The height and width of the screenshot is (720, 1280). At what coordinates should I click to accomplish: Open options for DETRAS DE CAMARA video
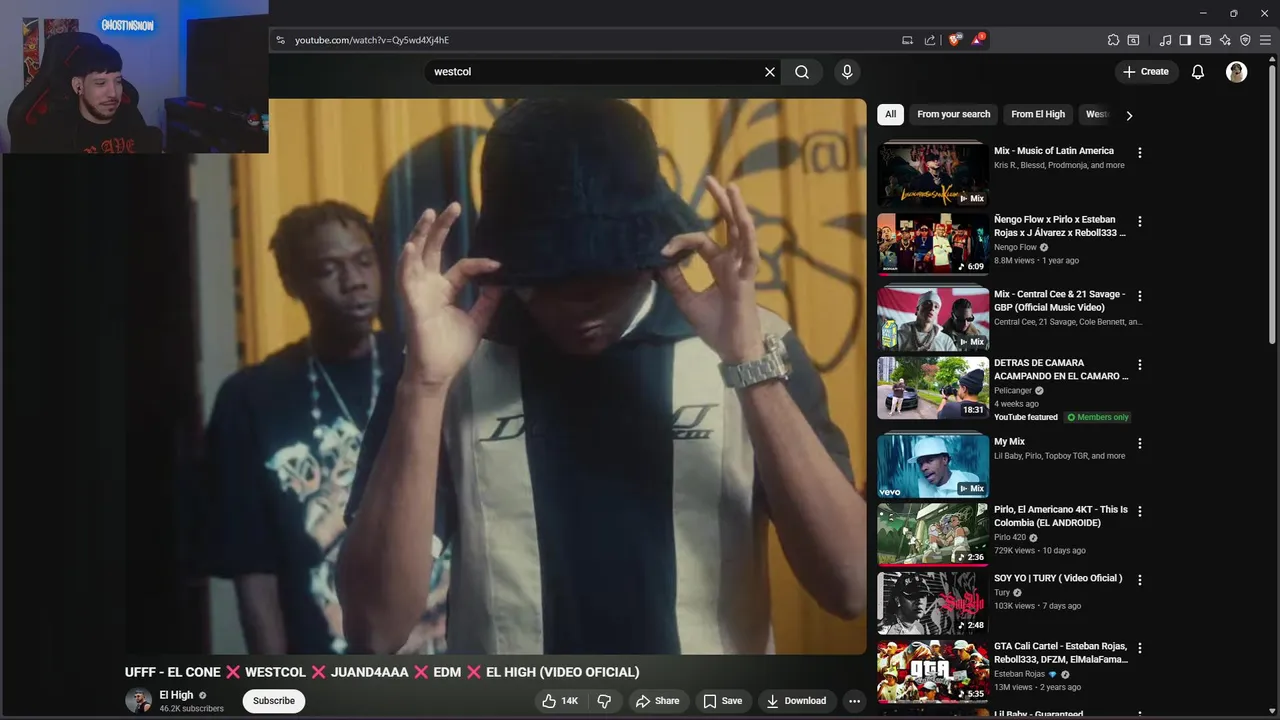(x=1139, y=365)
